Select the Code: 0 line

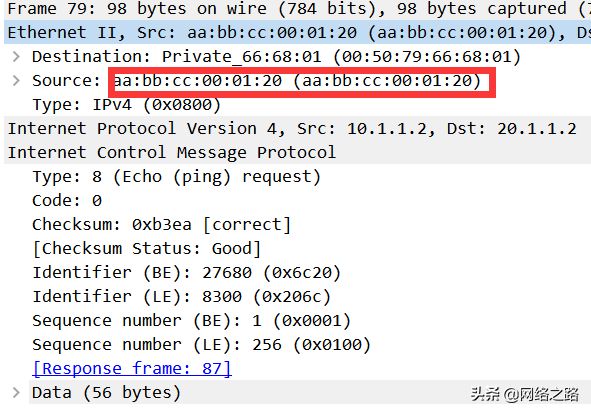tap(67, 201)
